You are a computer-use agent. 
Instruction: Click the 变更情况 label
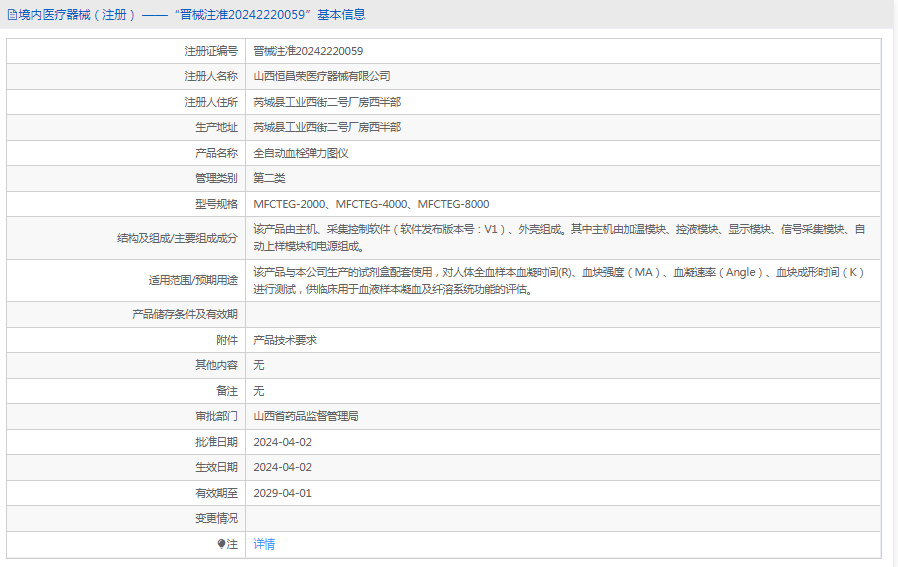coord(216,518)
